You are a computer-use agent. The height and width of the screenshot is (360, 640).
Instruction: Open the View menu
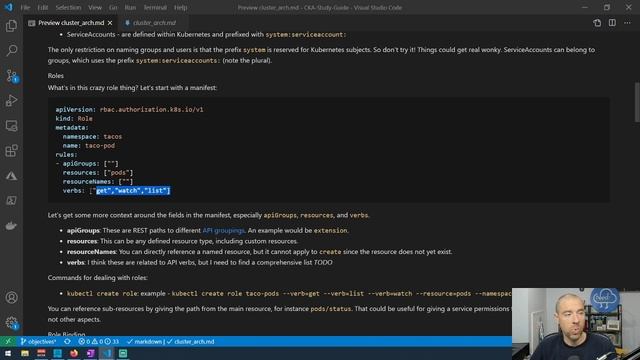(x=95, y=7)
